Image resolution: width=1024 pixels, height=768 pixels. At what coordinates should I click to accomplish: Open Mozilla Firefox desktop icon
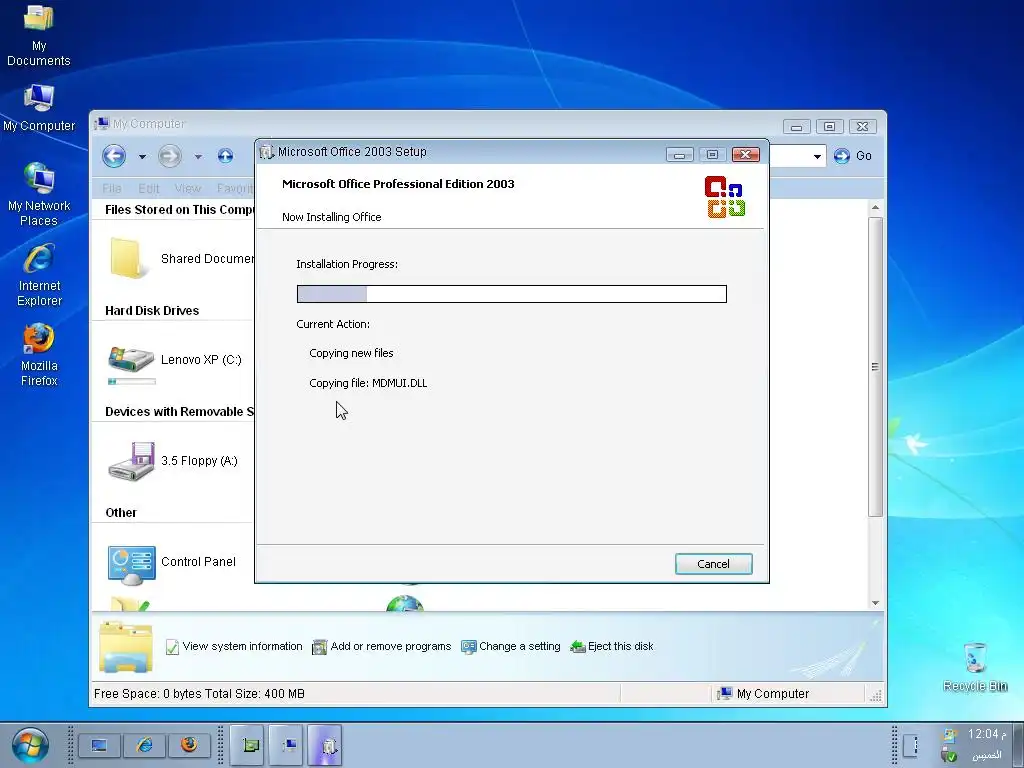pyautogui.click(x=39, y=355)
